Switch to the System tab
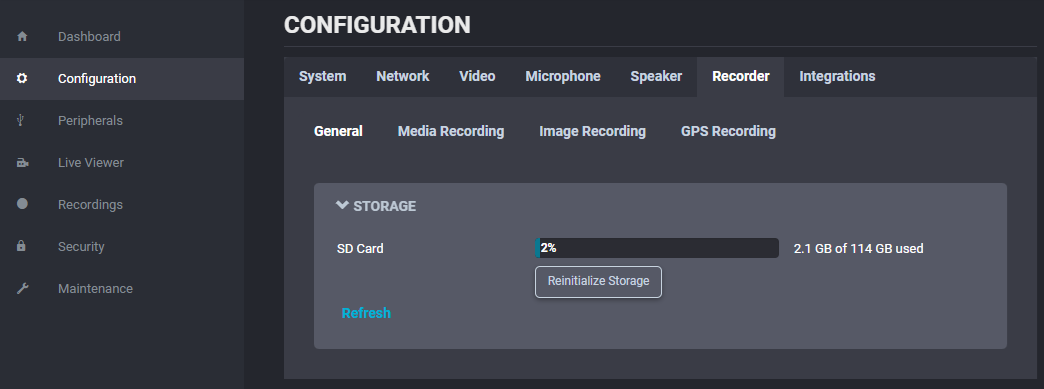The height and width of the screenshot is (389, 1044). click(322, 77)
